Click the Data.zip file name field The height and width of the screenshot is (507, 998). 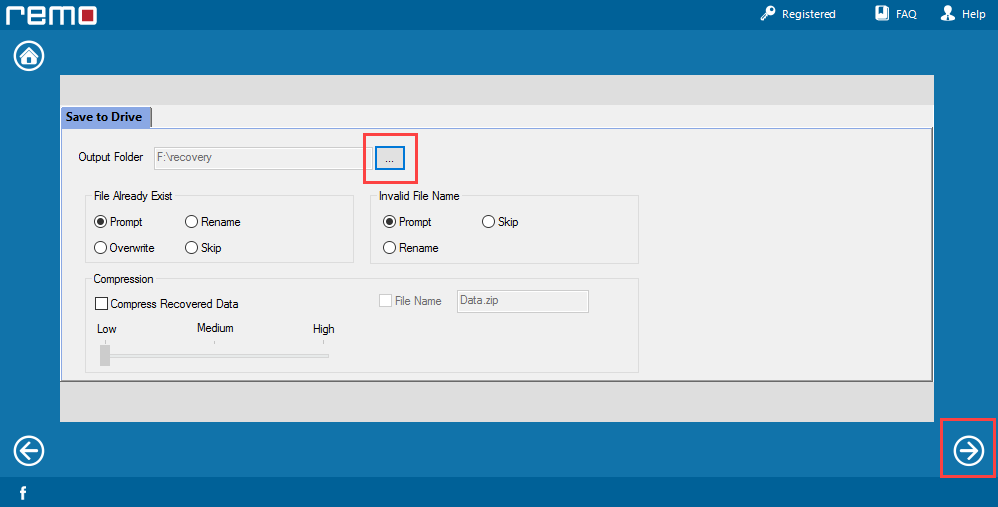(x=523, y=302)
